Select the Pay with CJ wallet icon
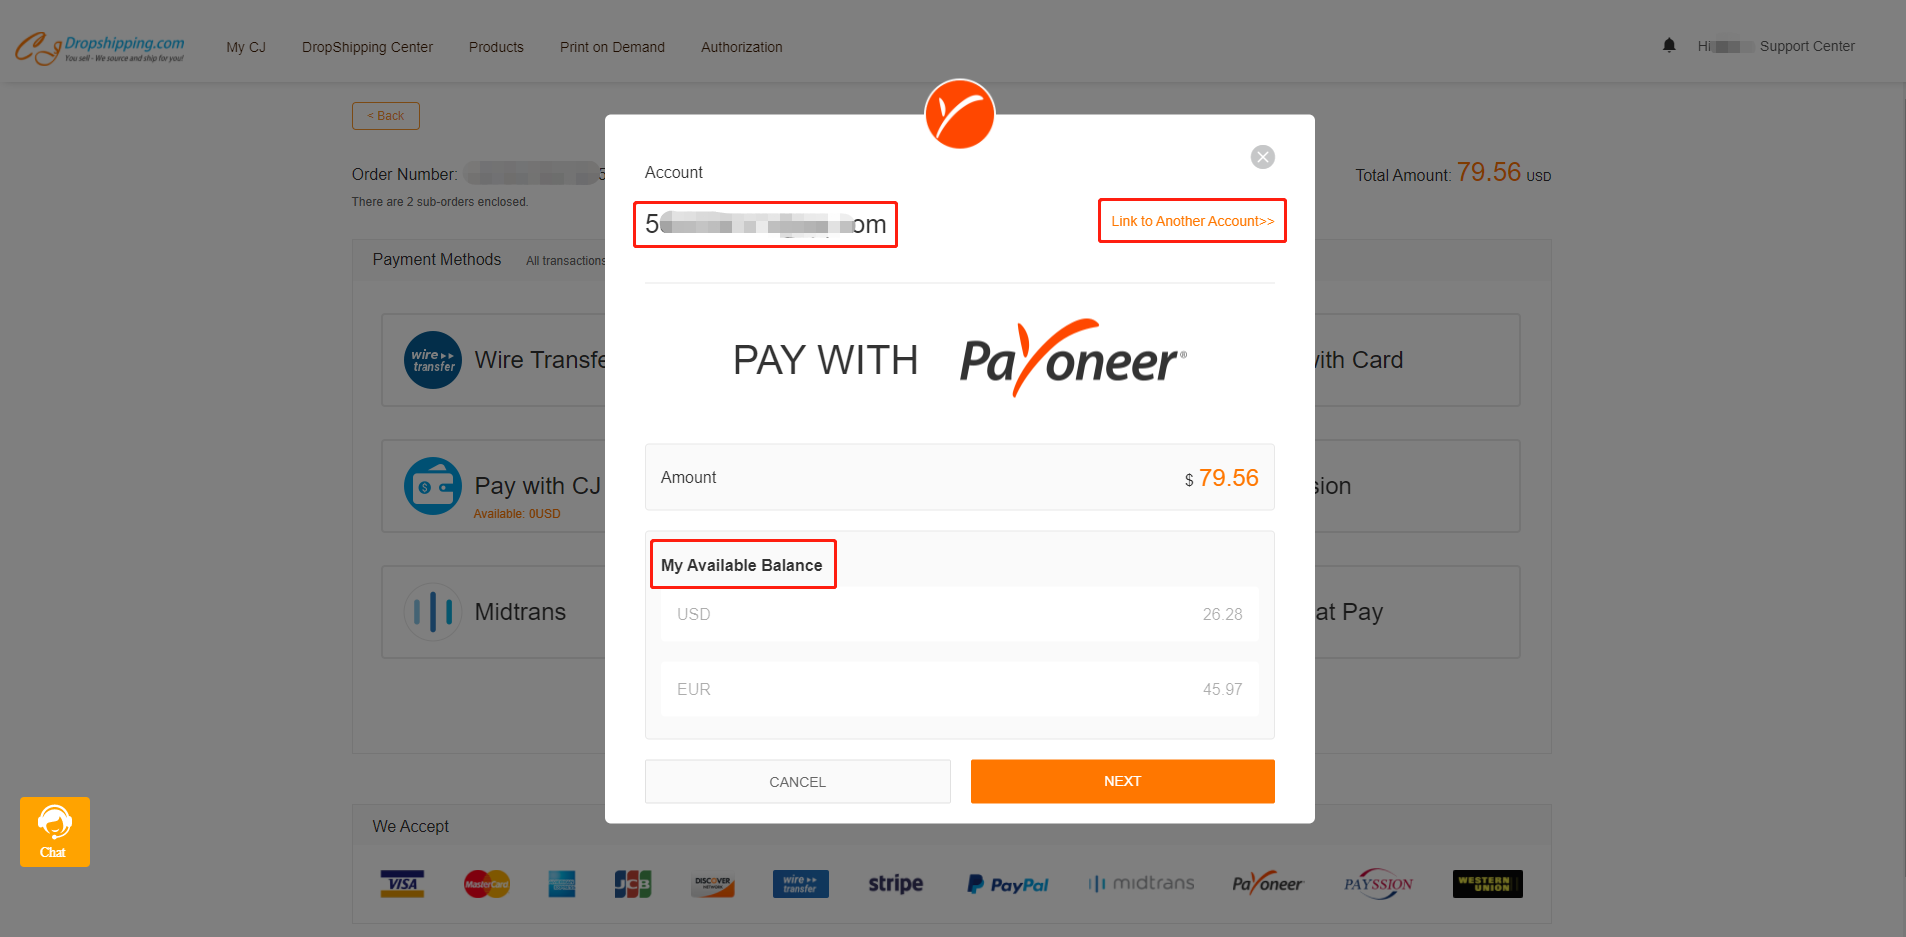1906x937 pixels. pyautogui.click(x=433, y=486)
